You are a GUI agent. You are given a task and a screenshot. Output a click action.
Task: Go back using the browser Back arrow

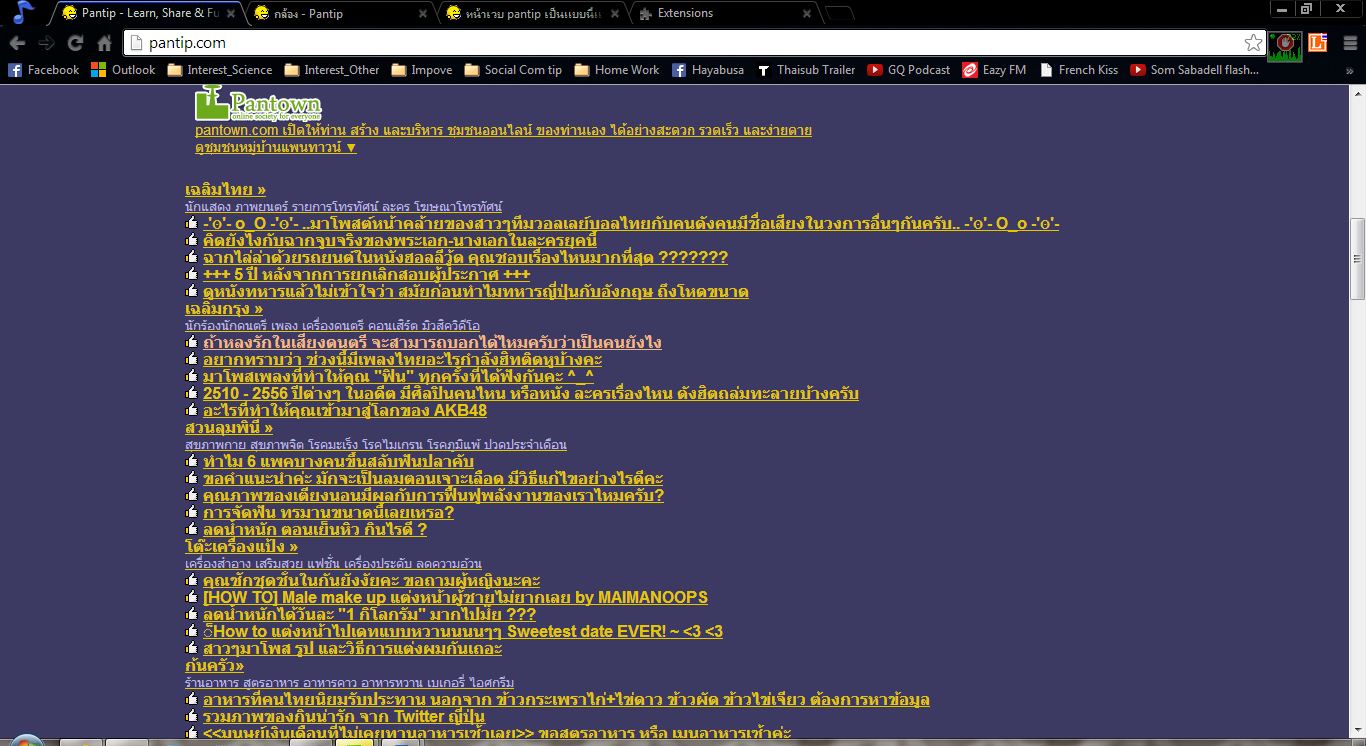click(17, 43)
